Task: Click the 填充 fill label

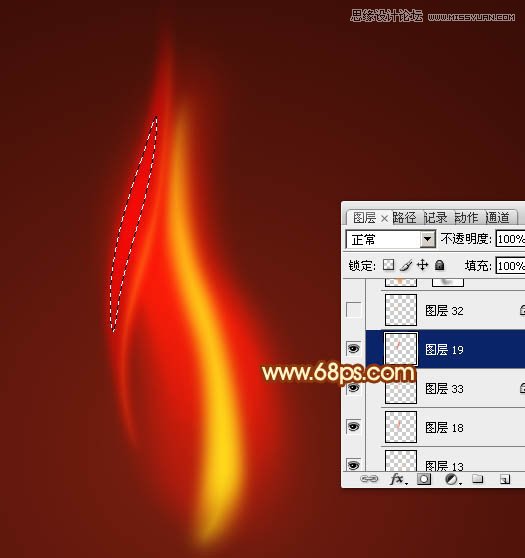Action: pyautogui.click(x=478, y=266)
